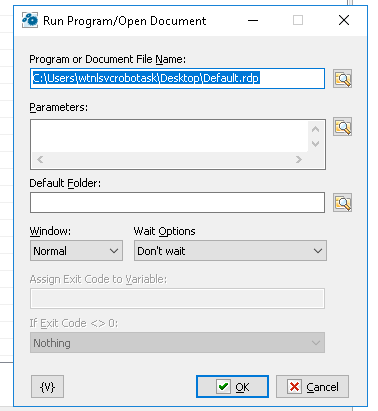Click Parameters horizontal scroll right arrow
378x411 pixels.
299,160
